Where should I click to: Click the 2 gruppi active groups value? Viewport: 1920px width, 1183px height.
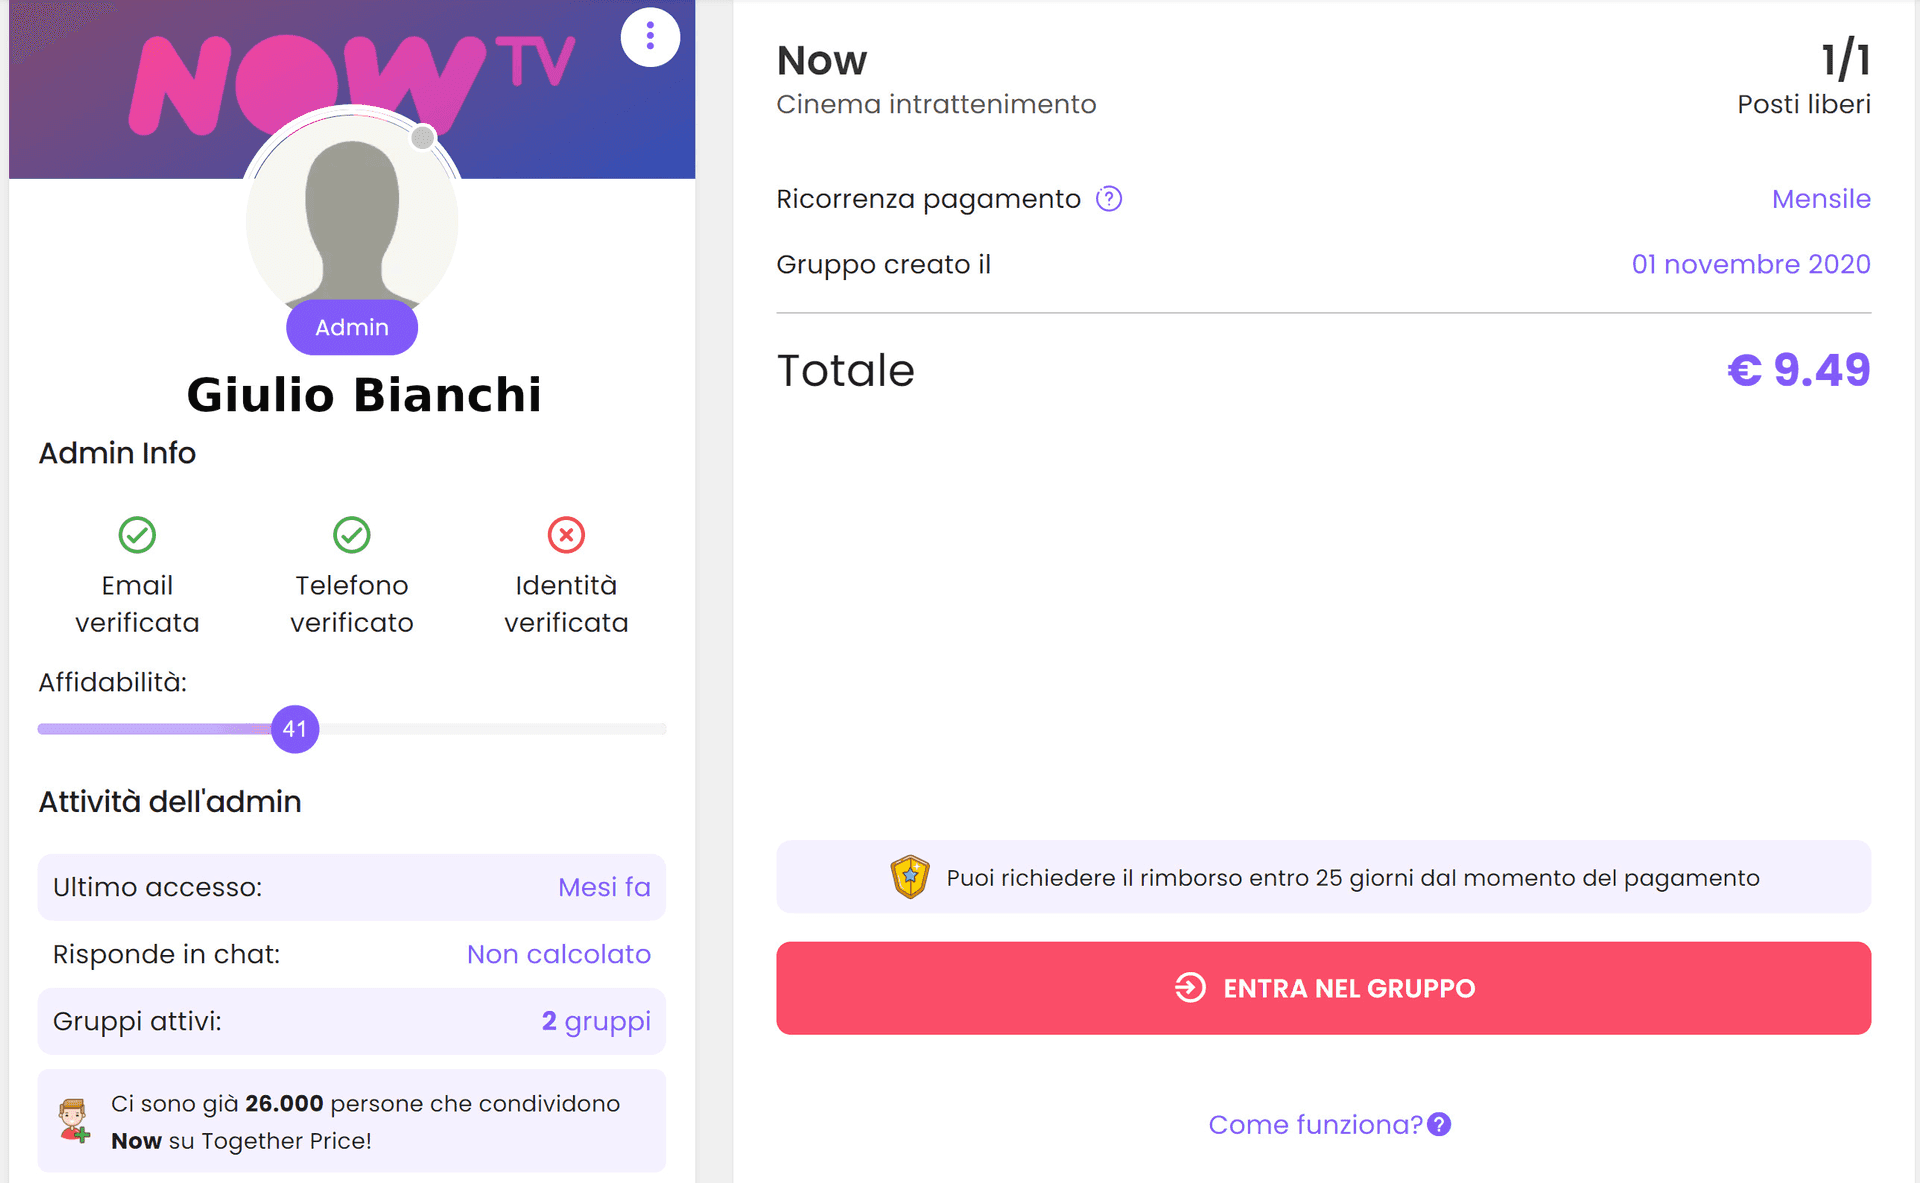click(596, 1021)
